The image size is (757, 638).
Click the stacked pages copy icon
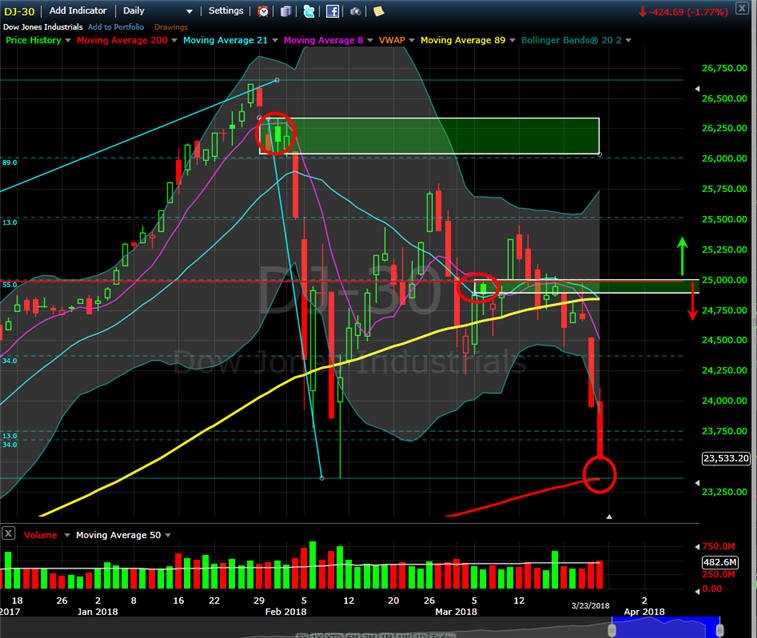point(286,11)
